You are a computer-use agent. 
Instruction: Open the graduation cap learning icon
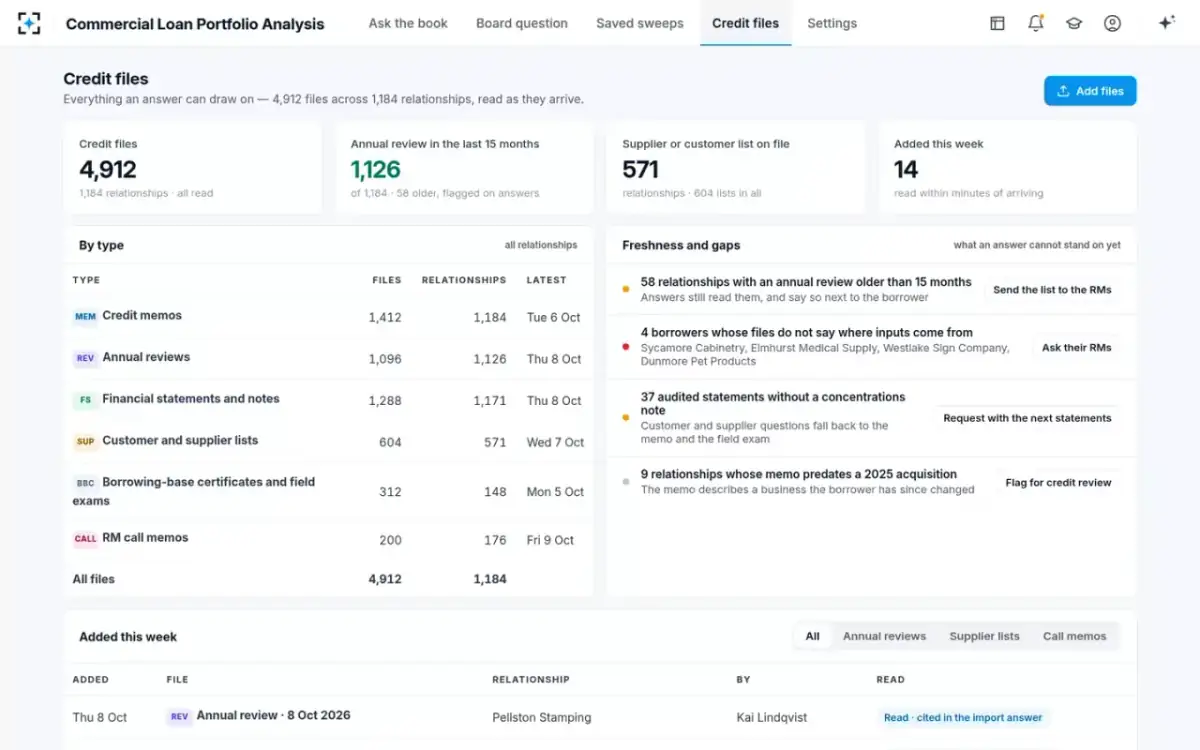tap(1074, 23)
